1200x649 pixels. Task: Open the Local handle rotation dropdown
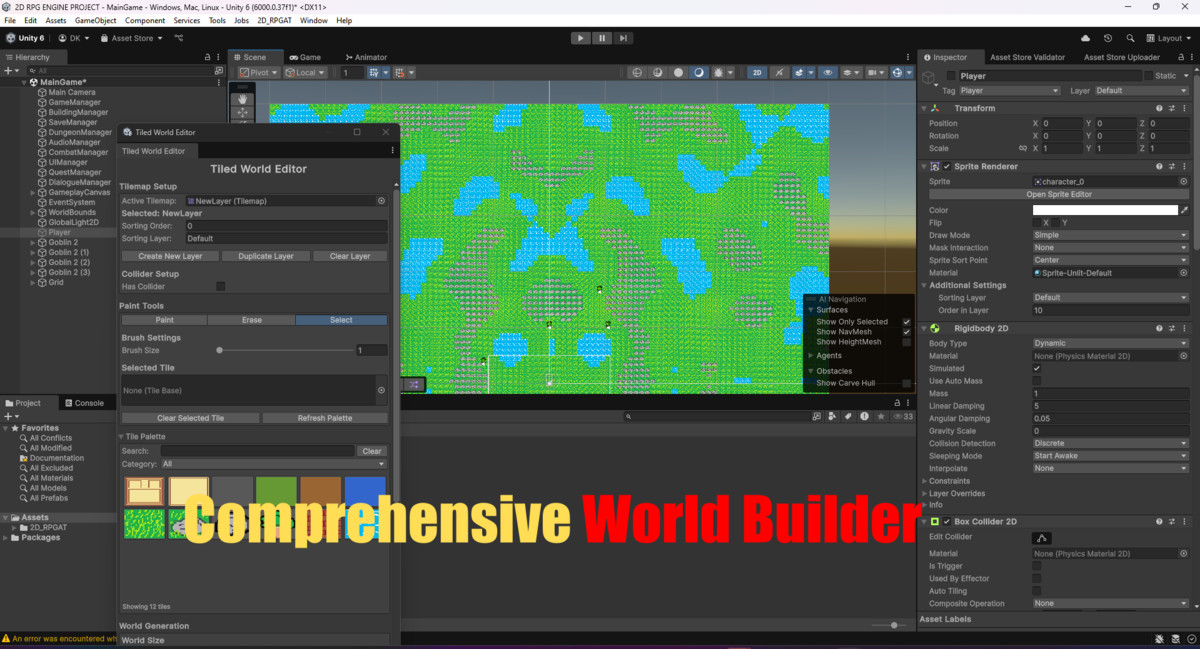click(305, 73)
